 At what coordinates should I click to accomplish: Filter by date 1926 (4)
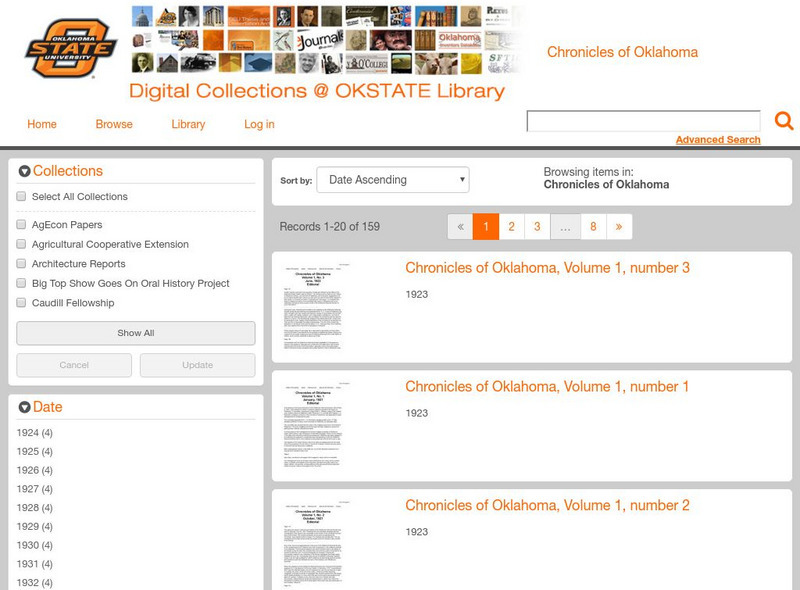coord(35,470)
